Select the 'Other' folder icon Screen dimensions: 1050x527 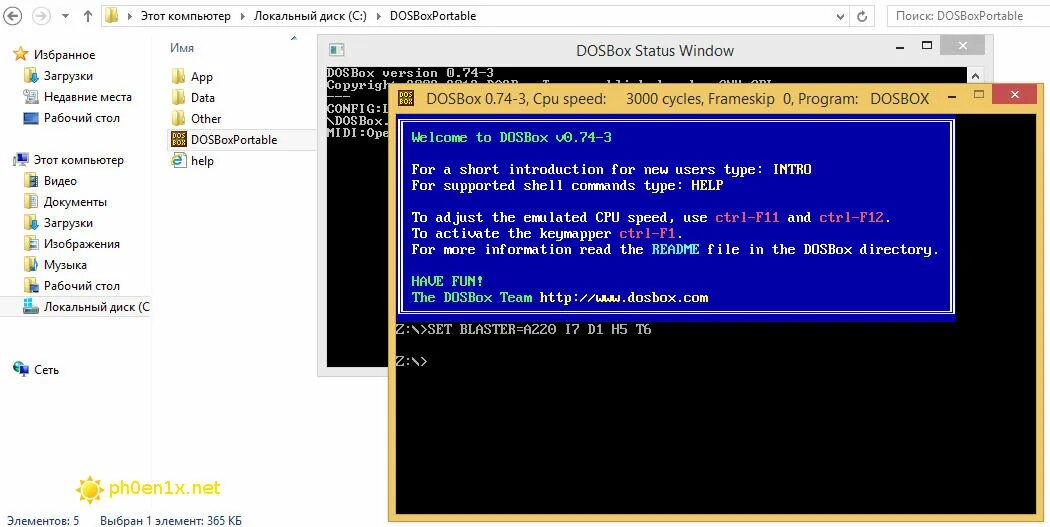coord(178,119)
